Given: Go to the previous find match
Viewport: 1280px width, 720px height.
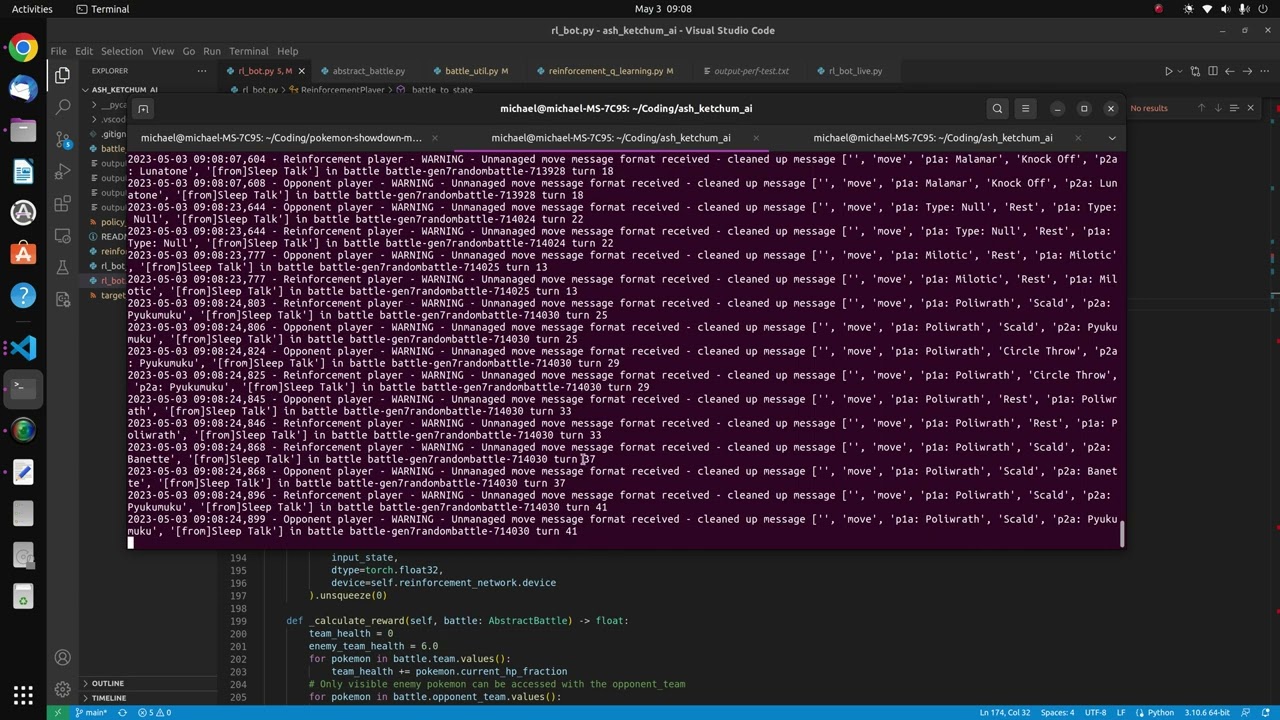Looking at the screenshot, I should point(1201,108).
